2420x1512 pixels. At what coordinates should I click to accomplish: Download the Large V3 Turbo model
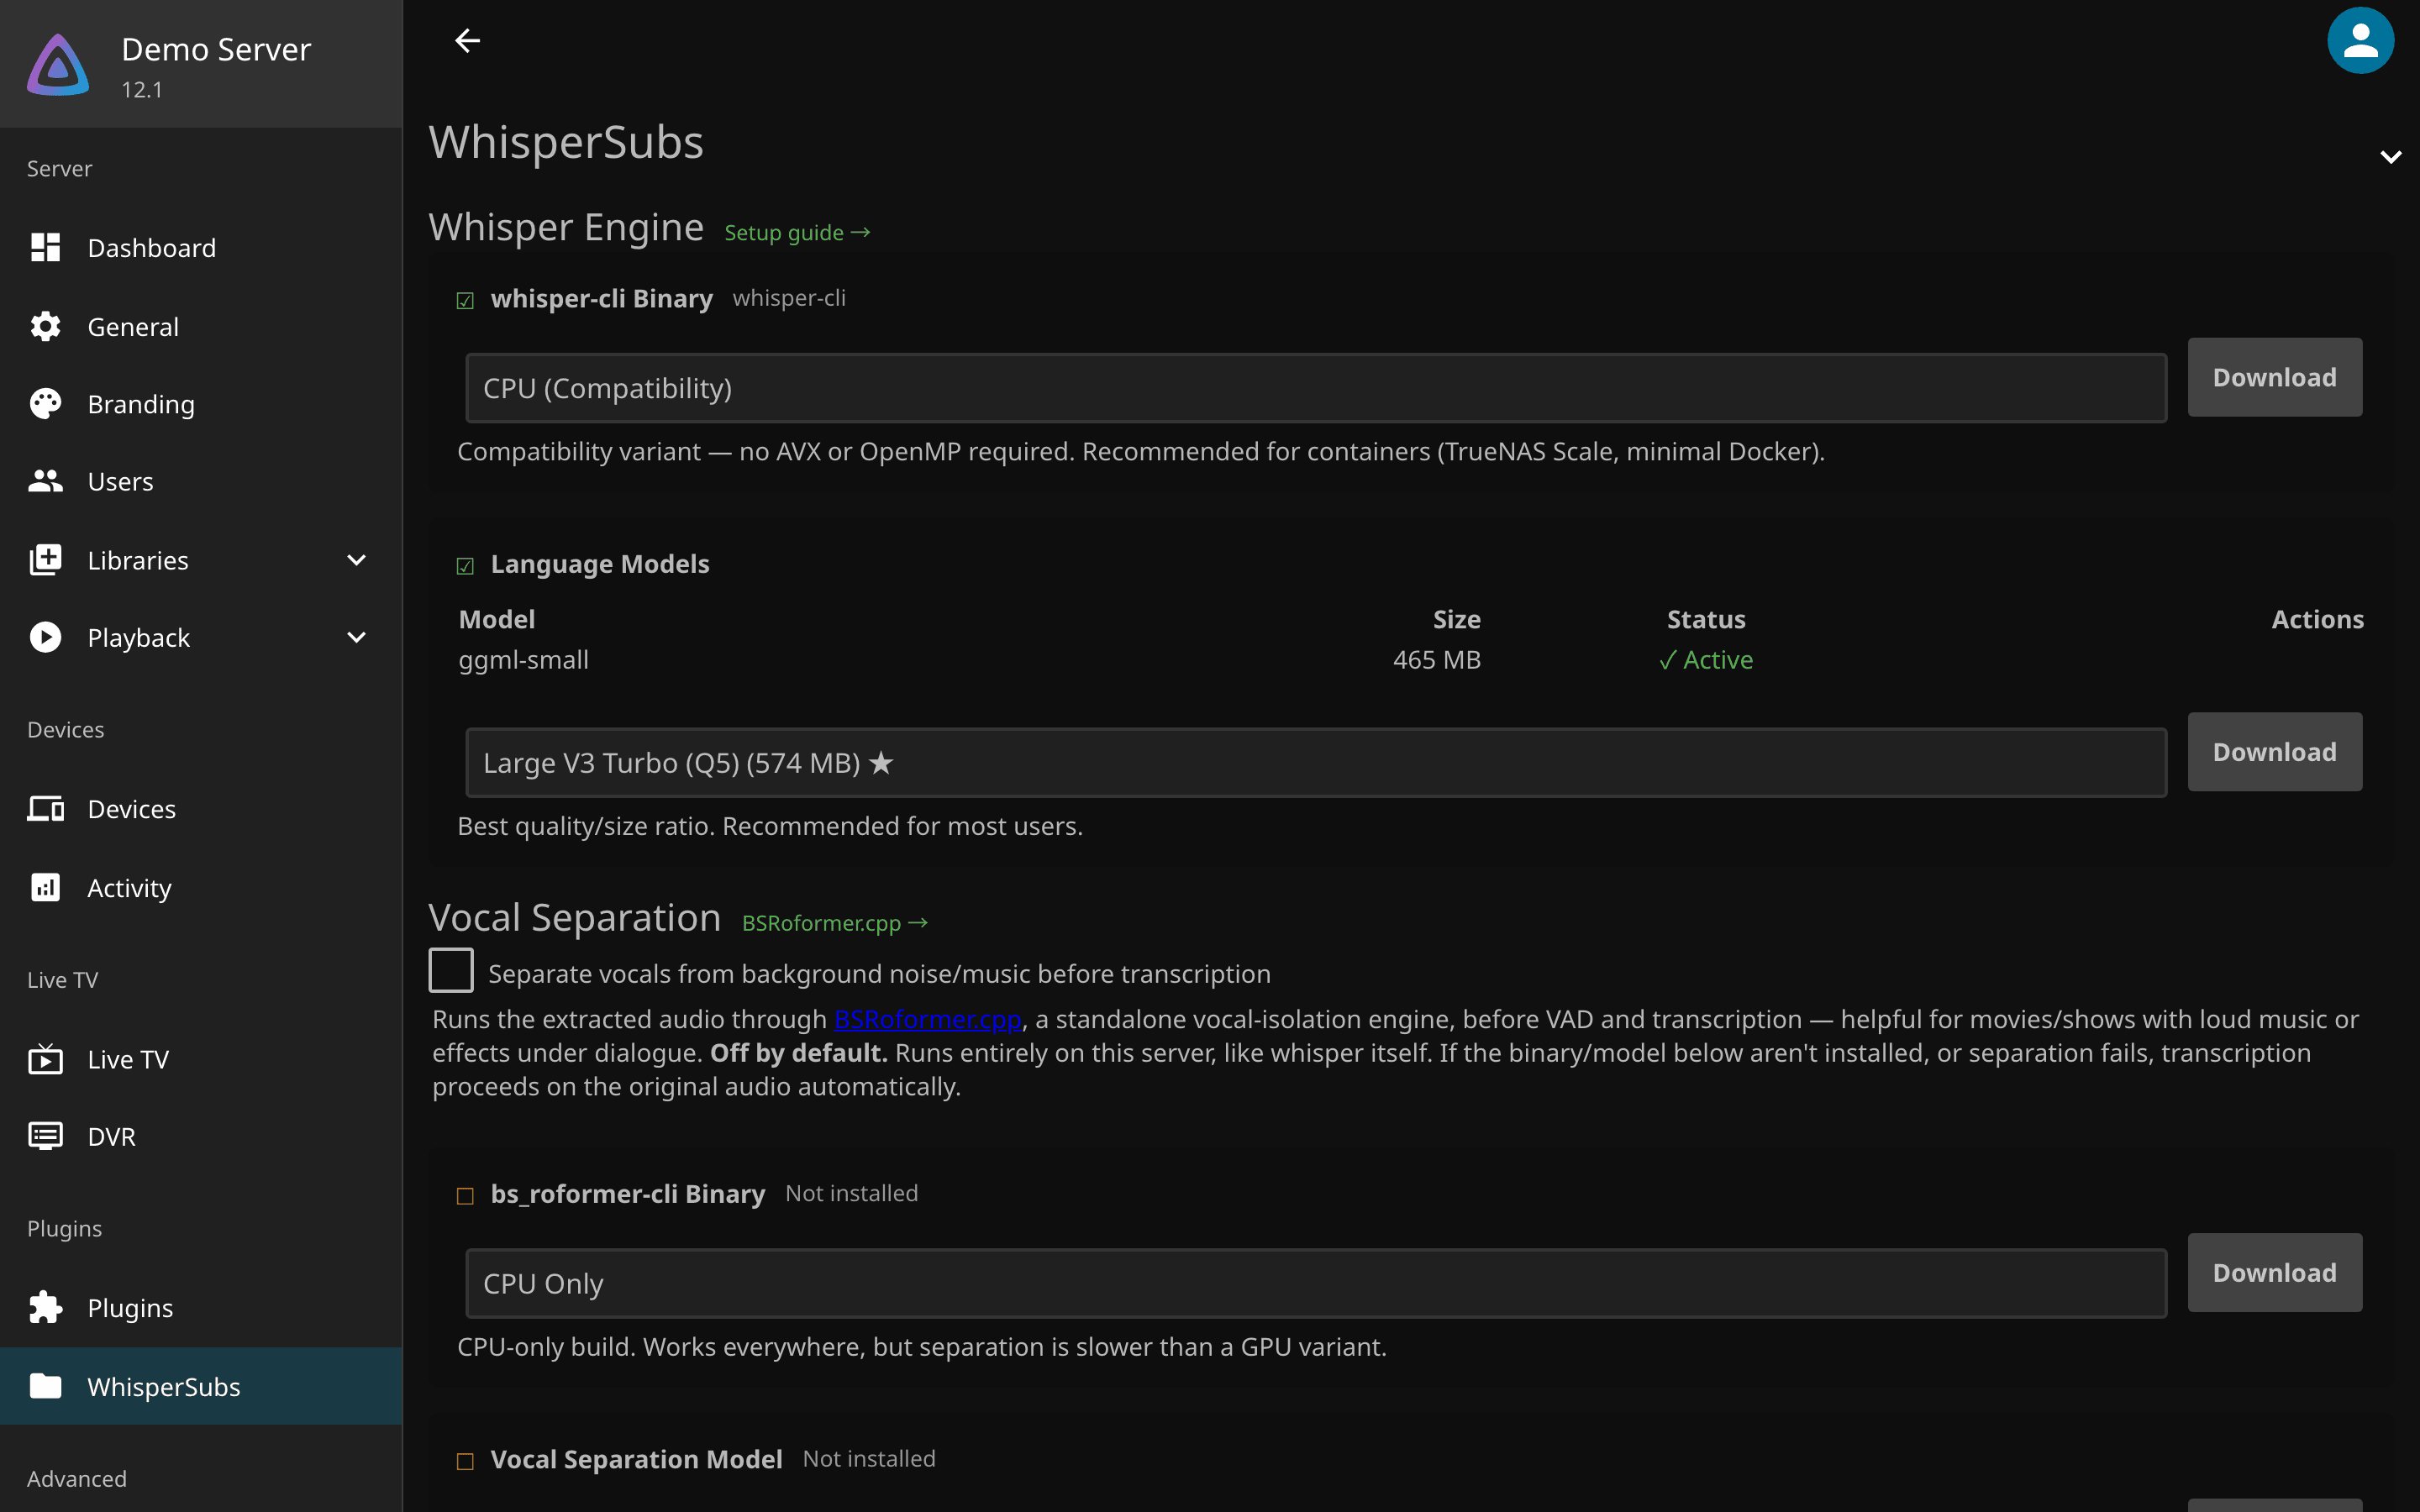2274,752
